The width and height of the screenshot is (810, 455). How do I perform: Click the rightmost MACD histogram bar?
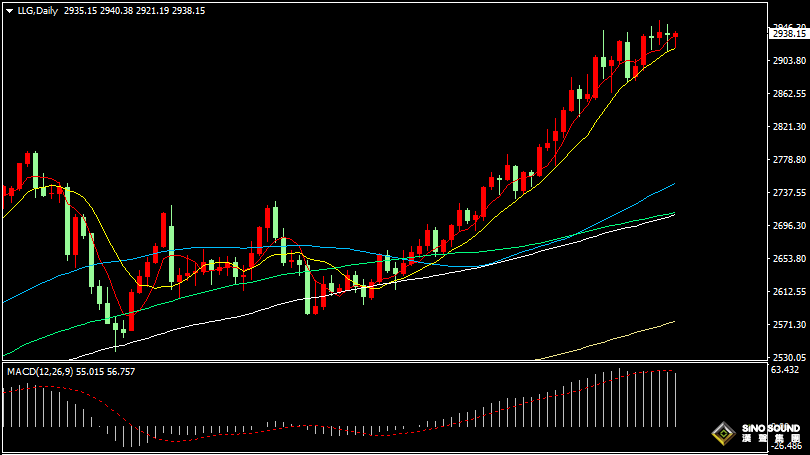pyautogui.click(x=676, y=398)
